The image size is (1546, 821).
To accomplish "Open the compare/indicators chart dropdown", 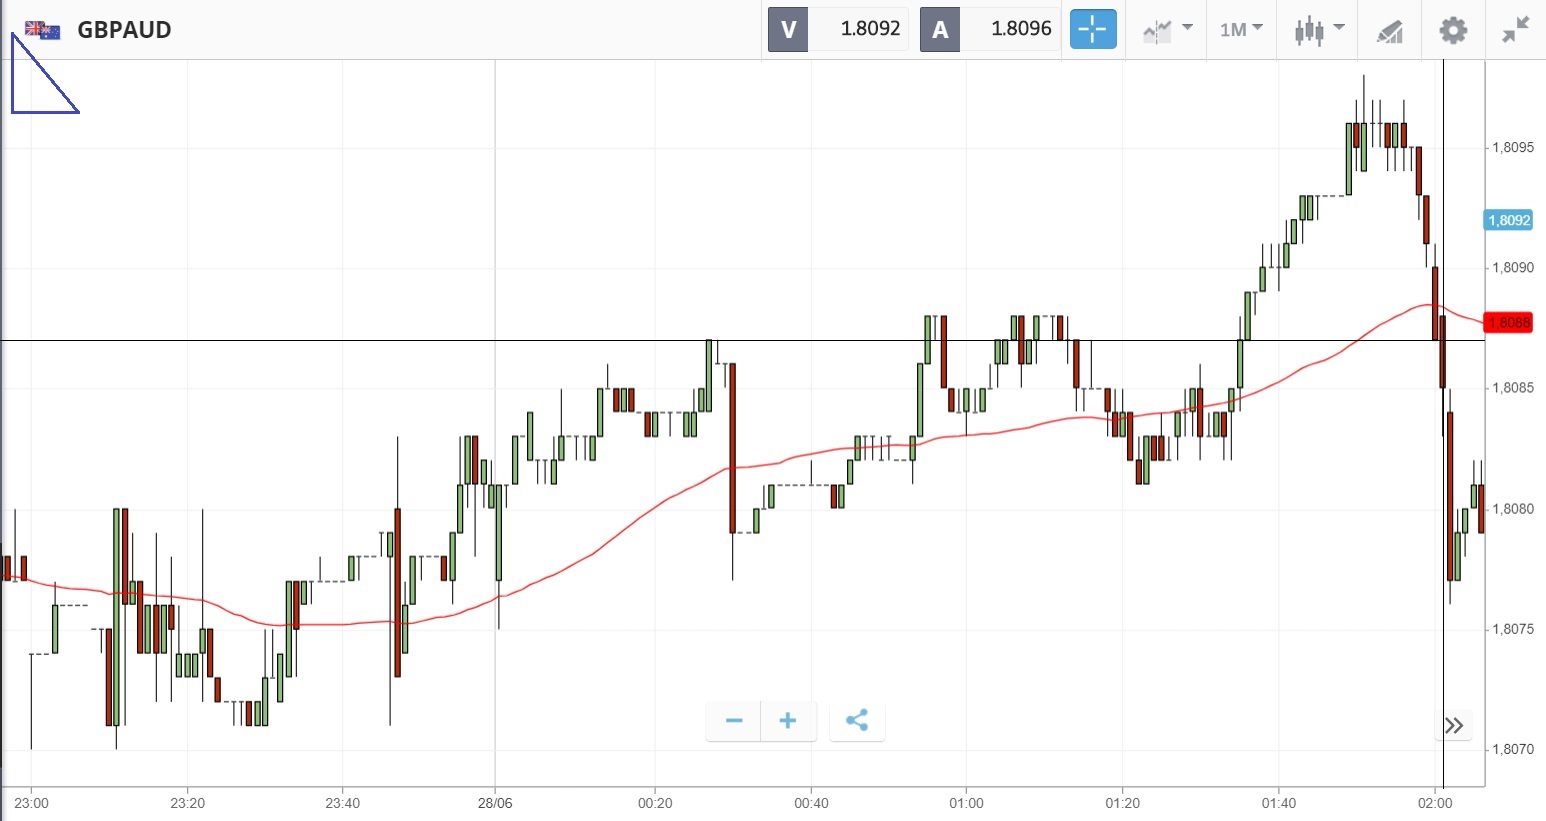I will point(1167,30).
